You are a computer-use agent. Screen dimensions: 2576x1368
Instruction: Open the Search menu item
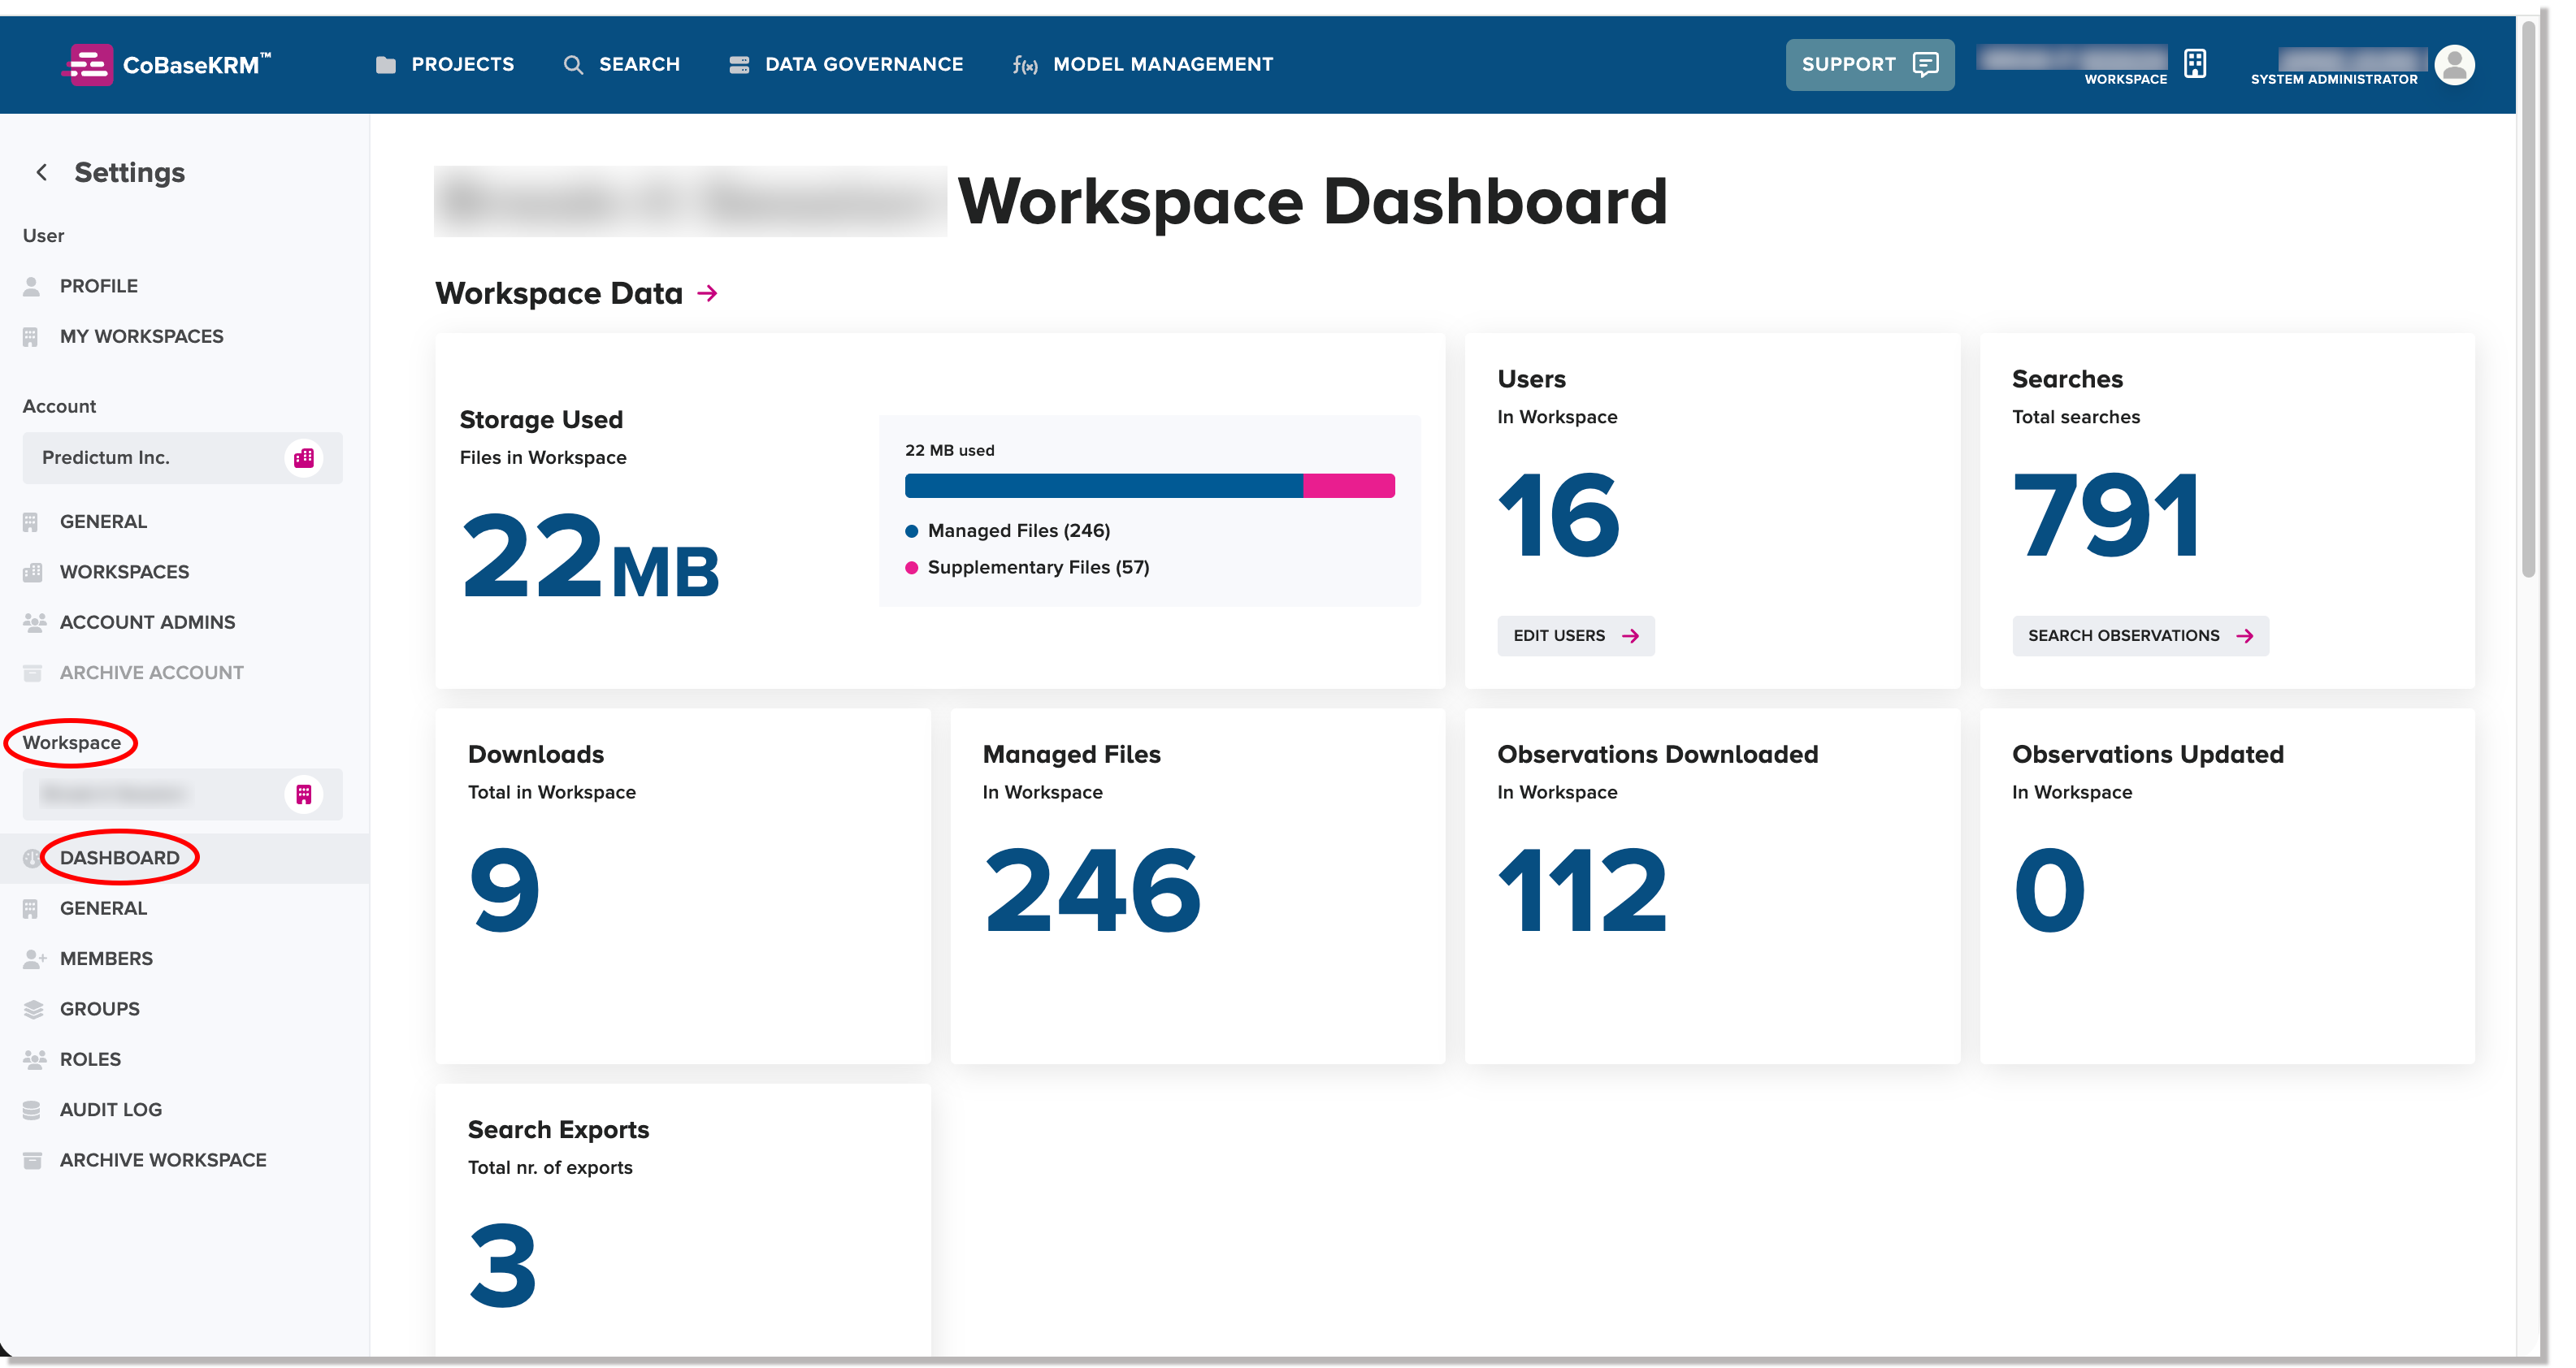click(x=621, y=65)
